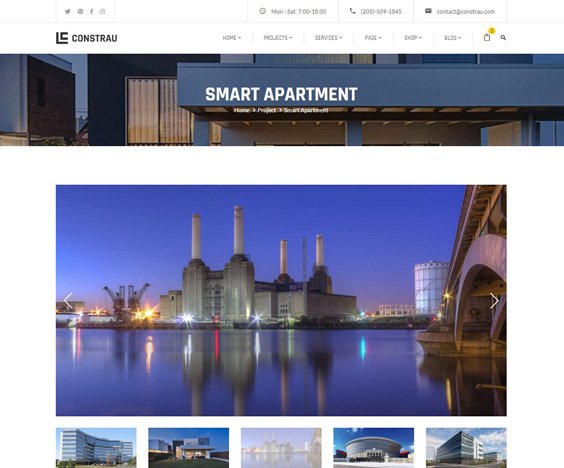
Task: Expand the Services dropdown menu
Action: point(328,38)
